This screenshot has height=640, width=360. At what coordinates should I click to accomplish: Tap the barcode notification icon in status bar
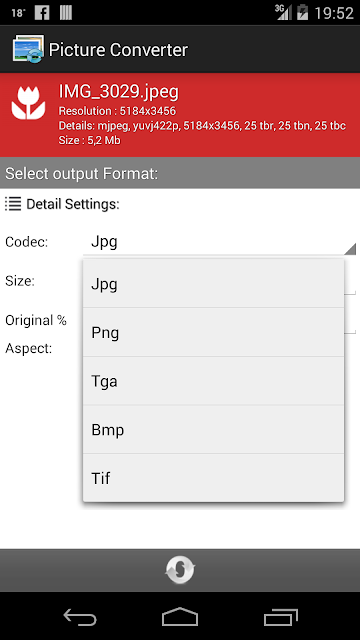(66, 13)
